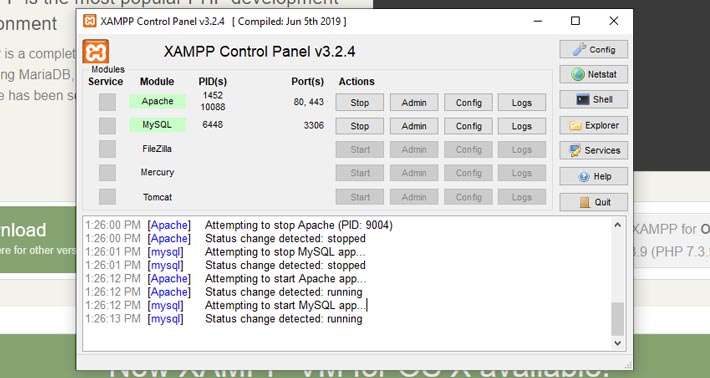Toggle the Tomcat service checkbox

click(x=107, y=197)
